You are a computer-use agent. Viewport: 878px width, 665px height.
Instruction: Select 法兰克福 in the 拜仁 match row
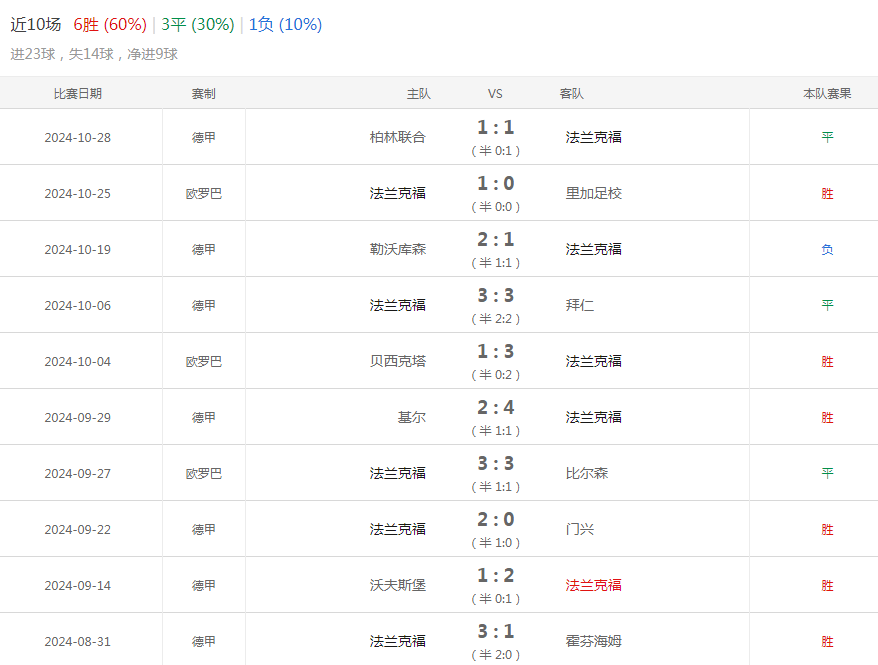(x=398, y=305)
